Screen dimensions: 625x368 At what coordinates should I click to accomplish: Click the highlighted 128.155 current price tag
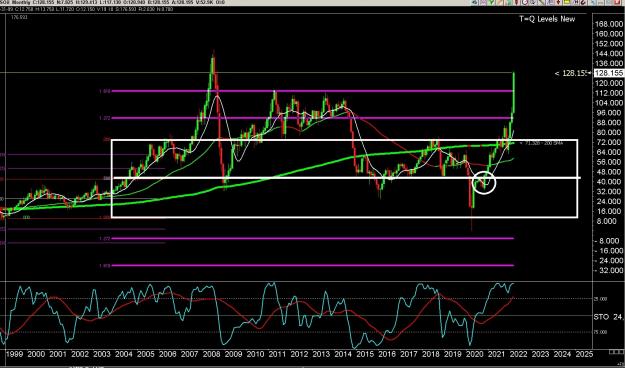click(x=609, y=73)
